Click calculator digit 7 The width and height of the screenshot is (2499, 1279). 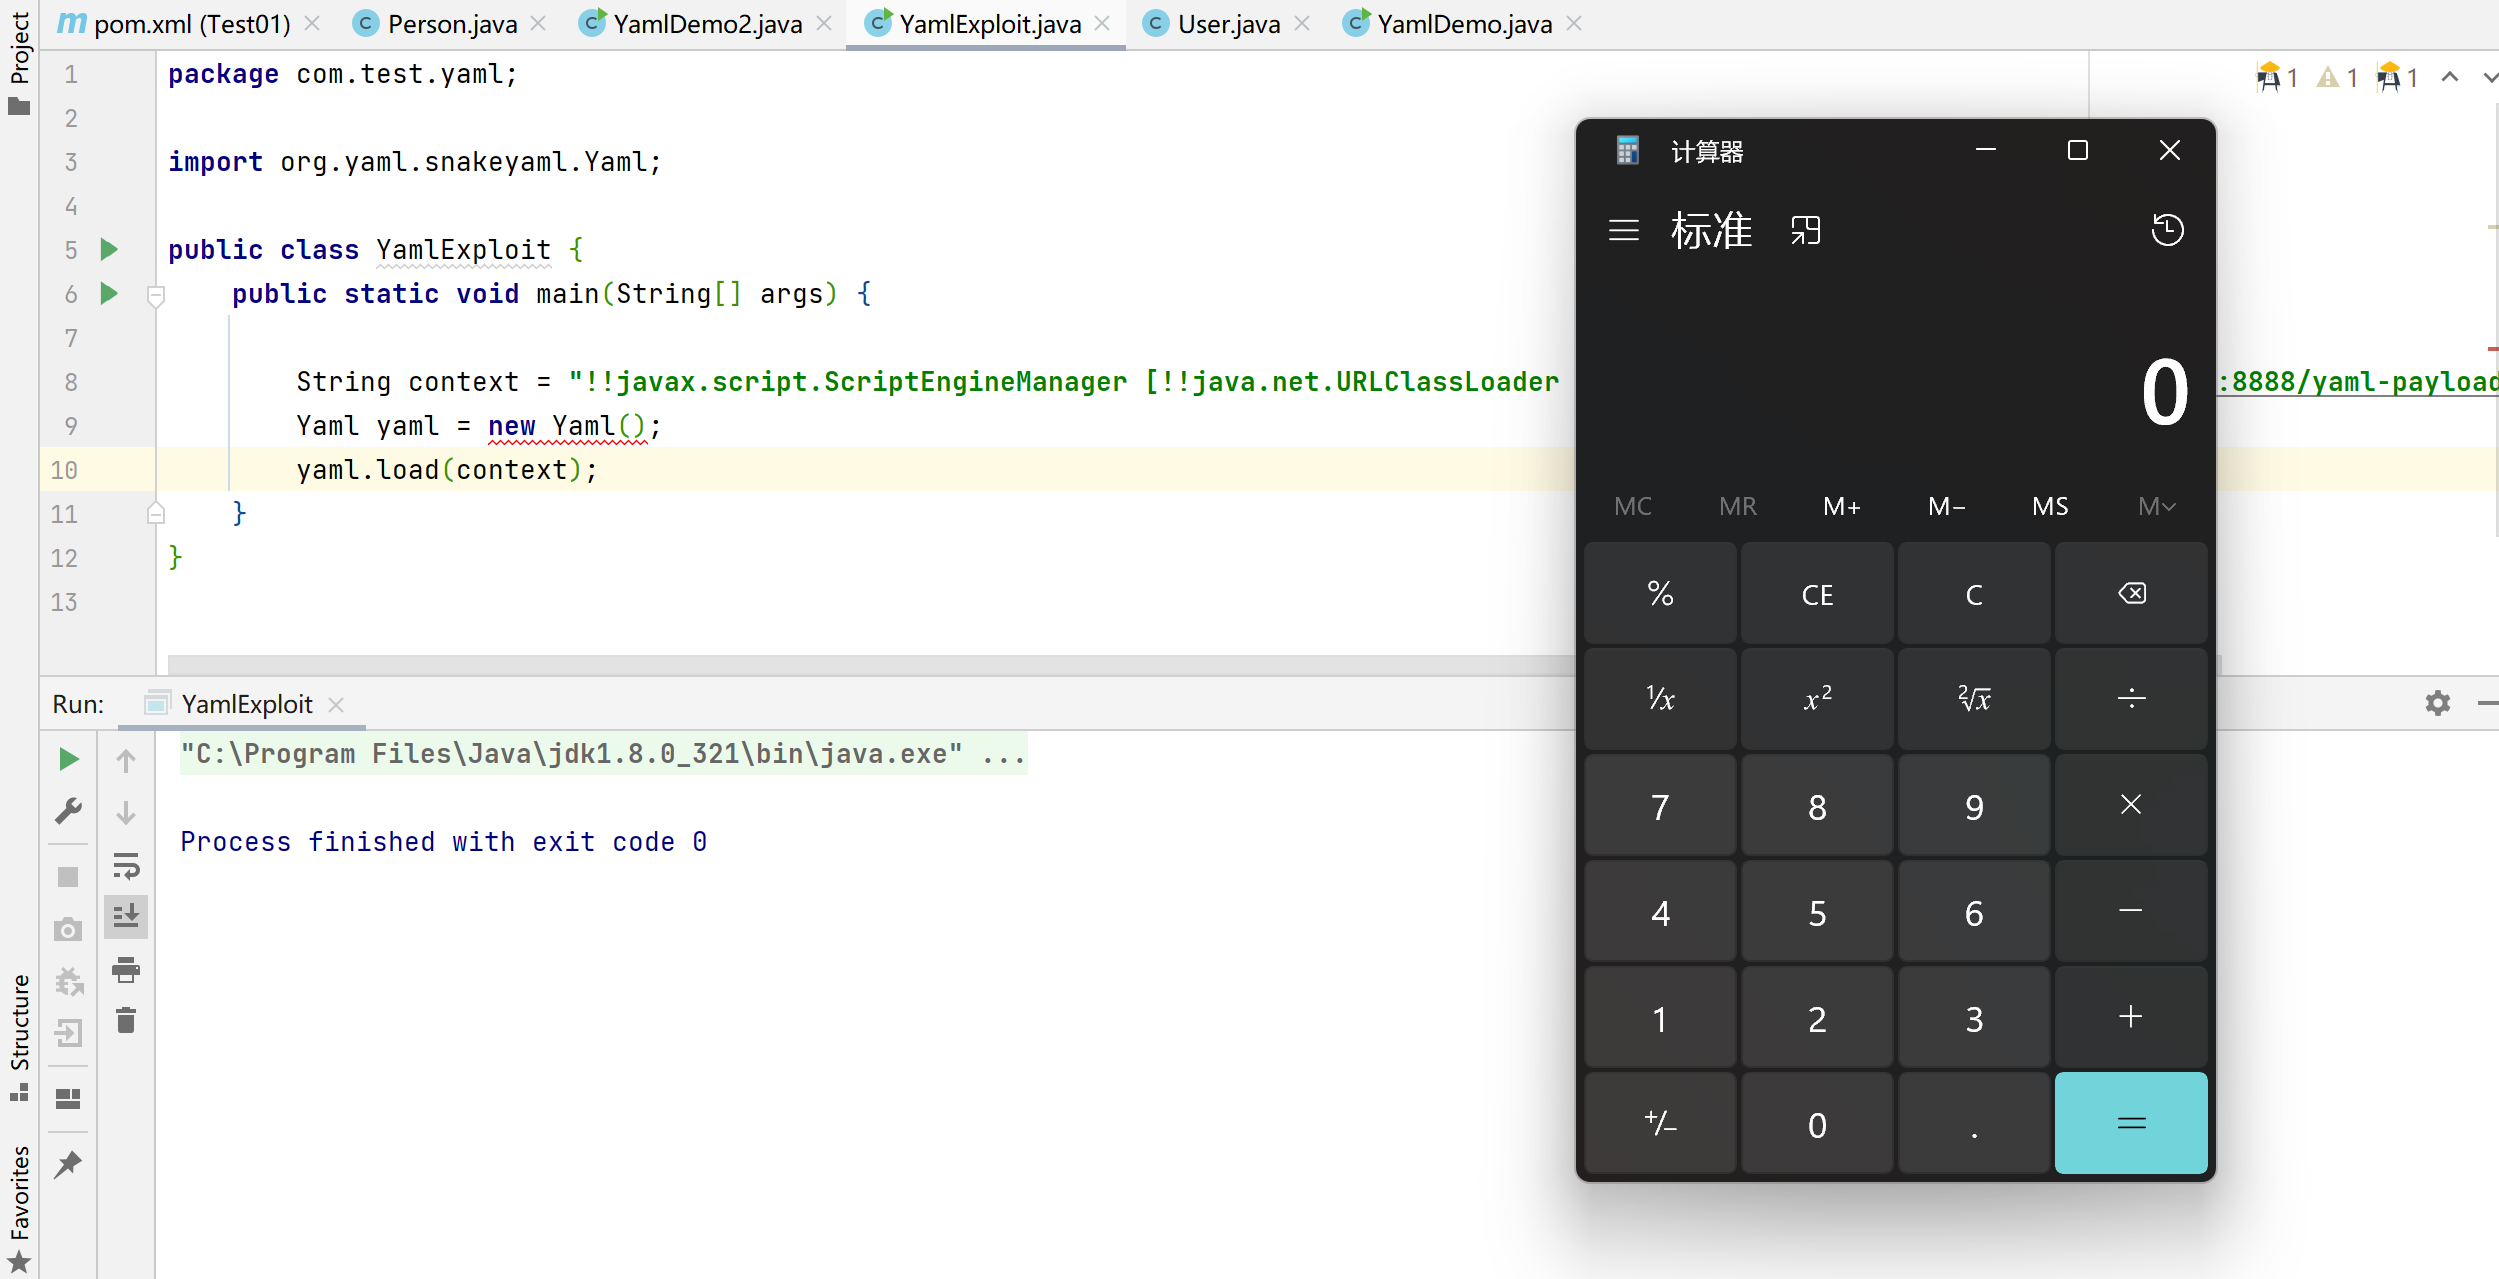pos(1660,805)
